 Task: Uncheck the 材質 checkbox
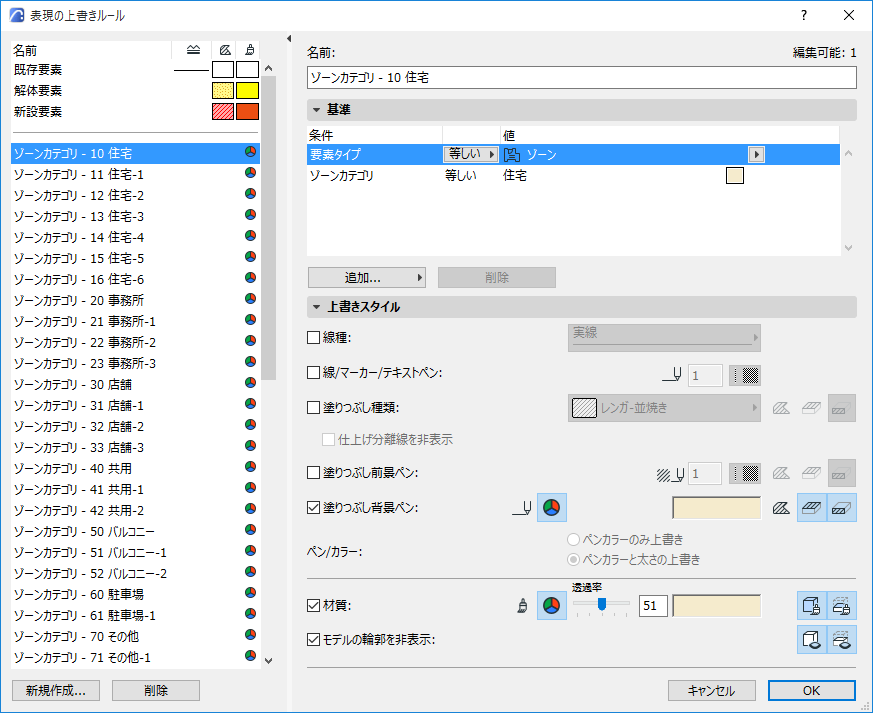coord(313,606)
